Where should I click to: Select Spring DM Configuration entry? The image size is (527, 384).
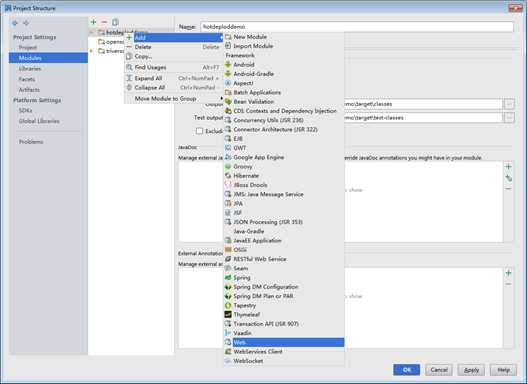[x=284, y=287]
